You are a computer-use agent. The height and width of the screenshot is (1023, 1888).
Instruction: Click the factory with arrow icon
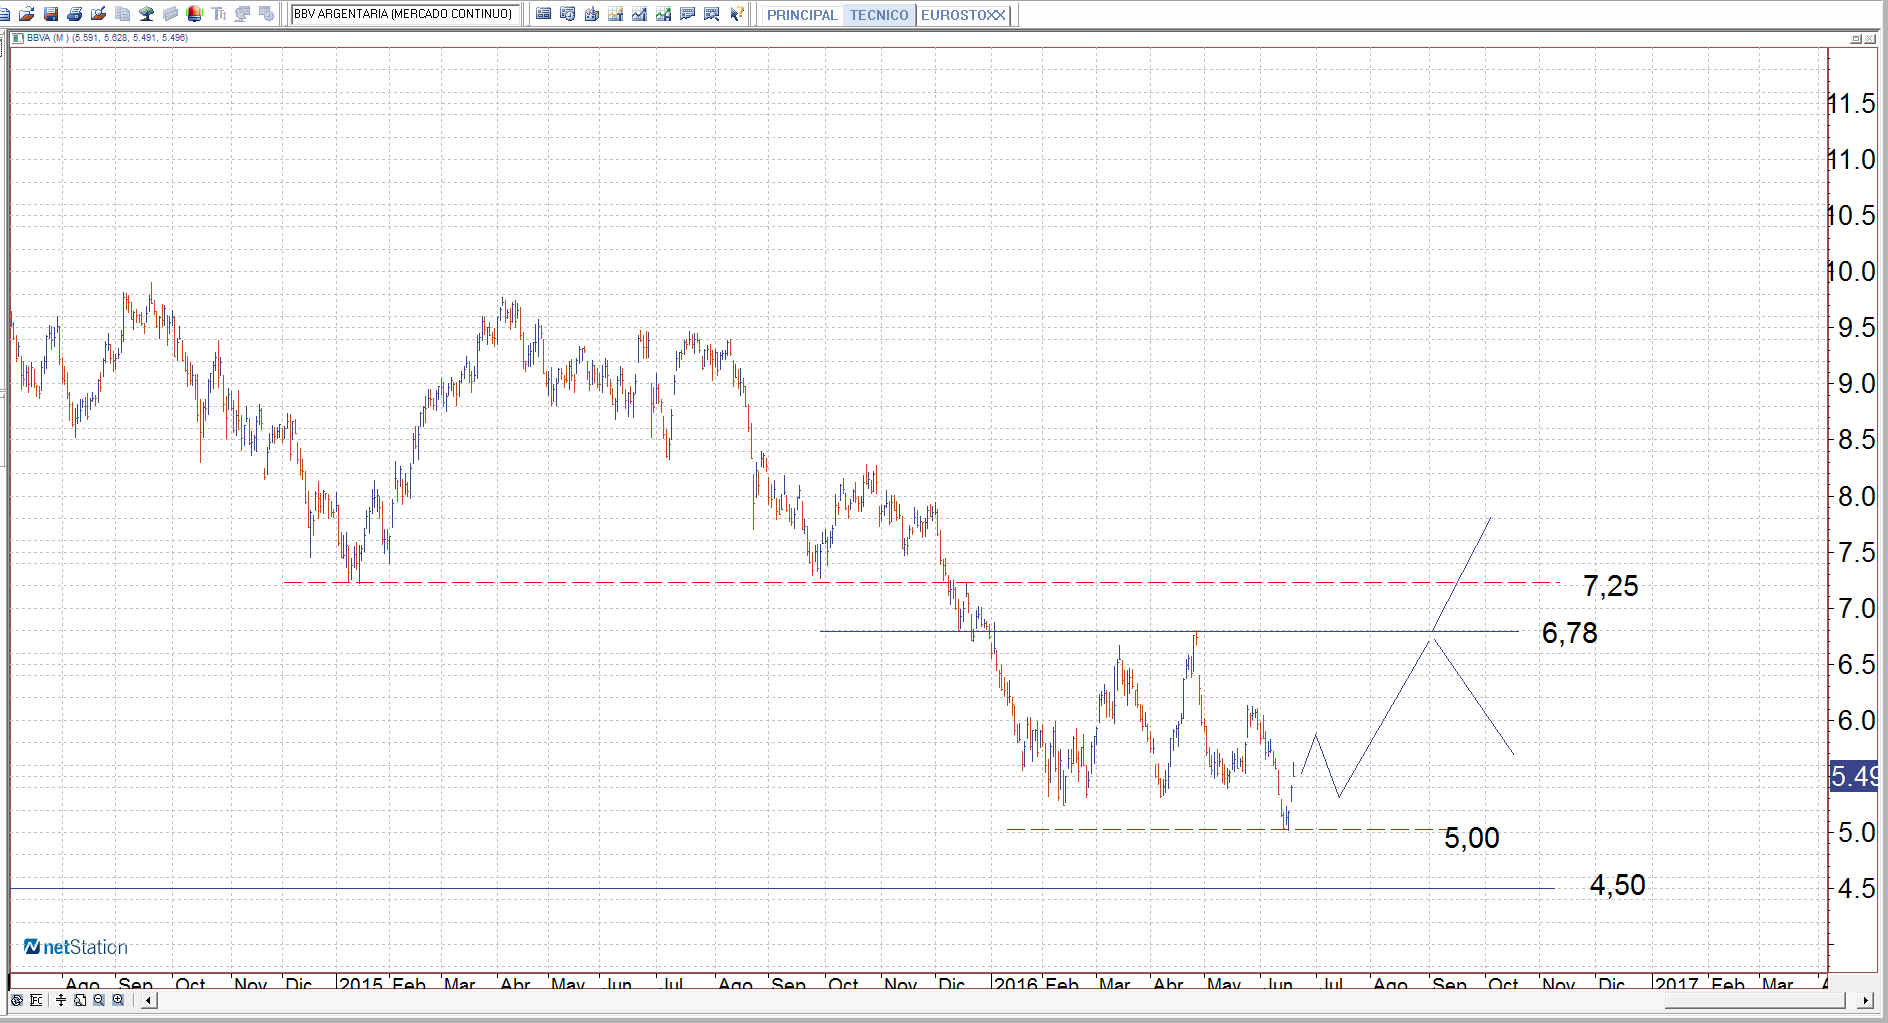coord(592,14)
